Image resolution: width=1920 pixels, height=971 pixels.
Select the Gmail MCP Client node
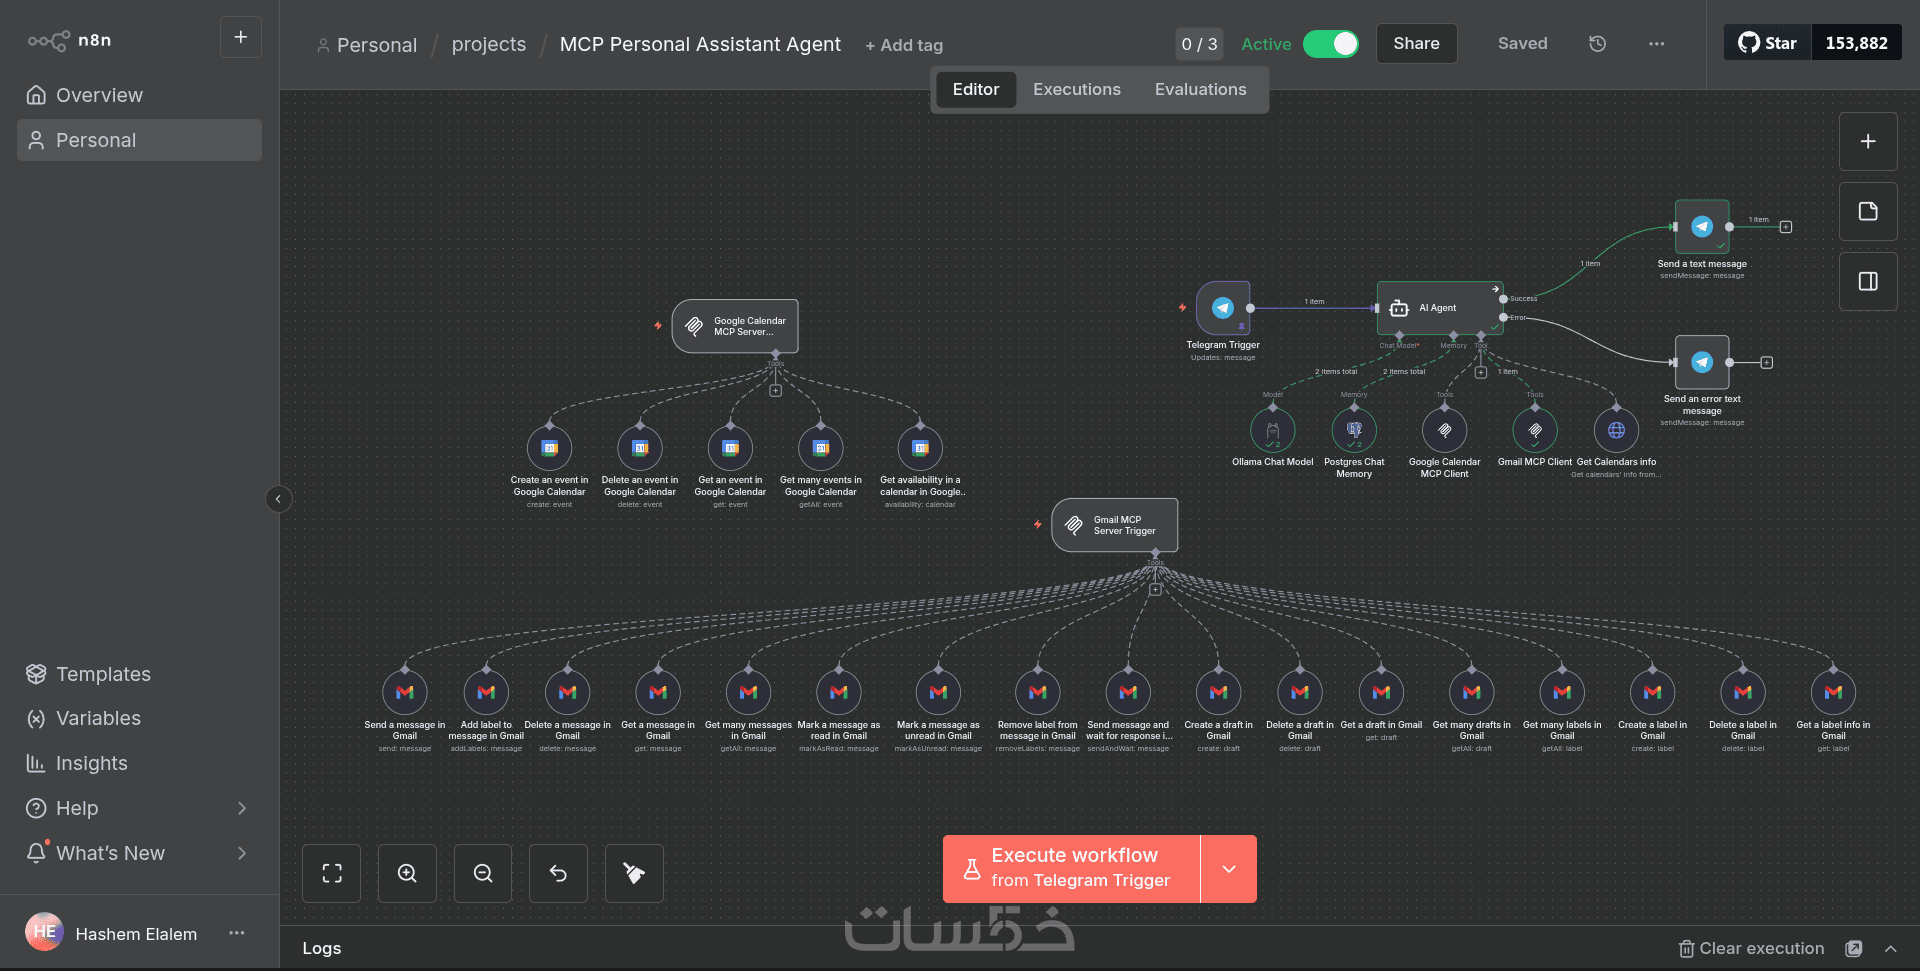[x=1535, y=431]
